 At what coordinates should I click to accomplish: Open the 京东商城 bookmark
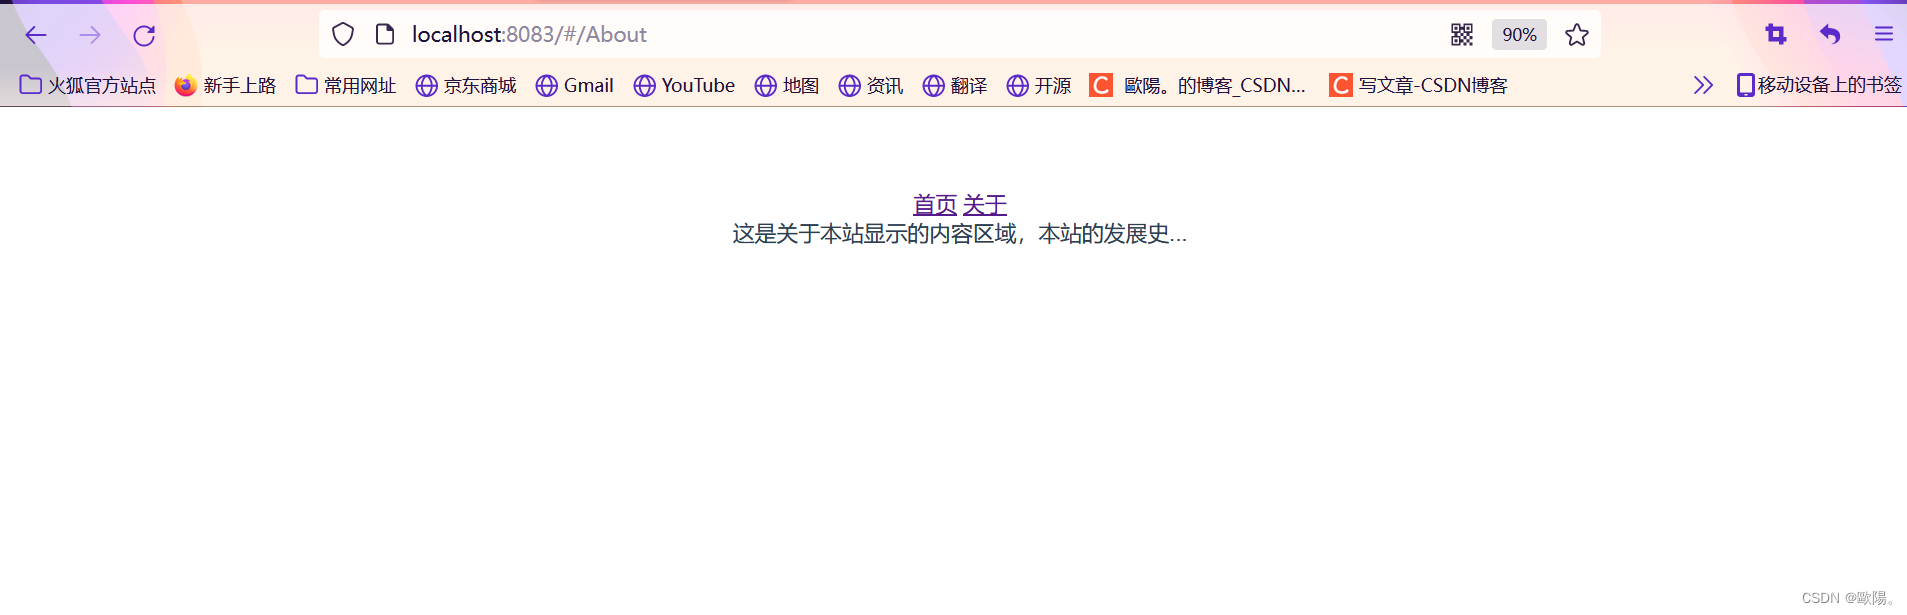[x=466, y=85]
